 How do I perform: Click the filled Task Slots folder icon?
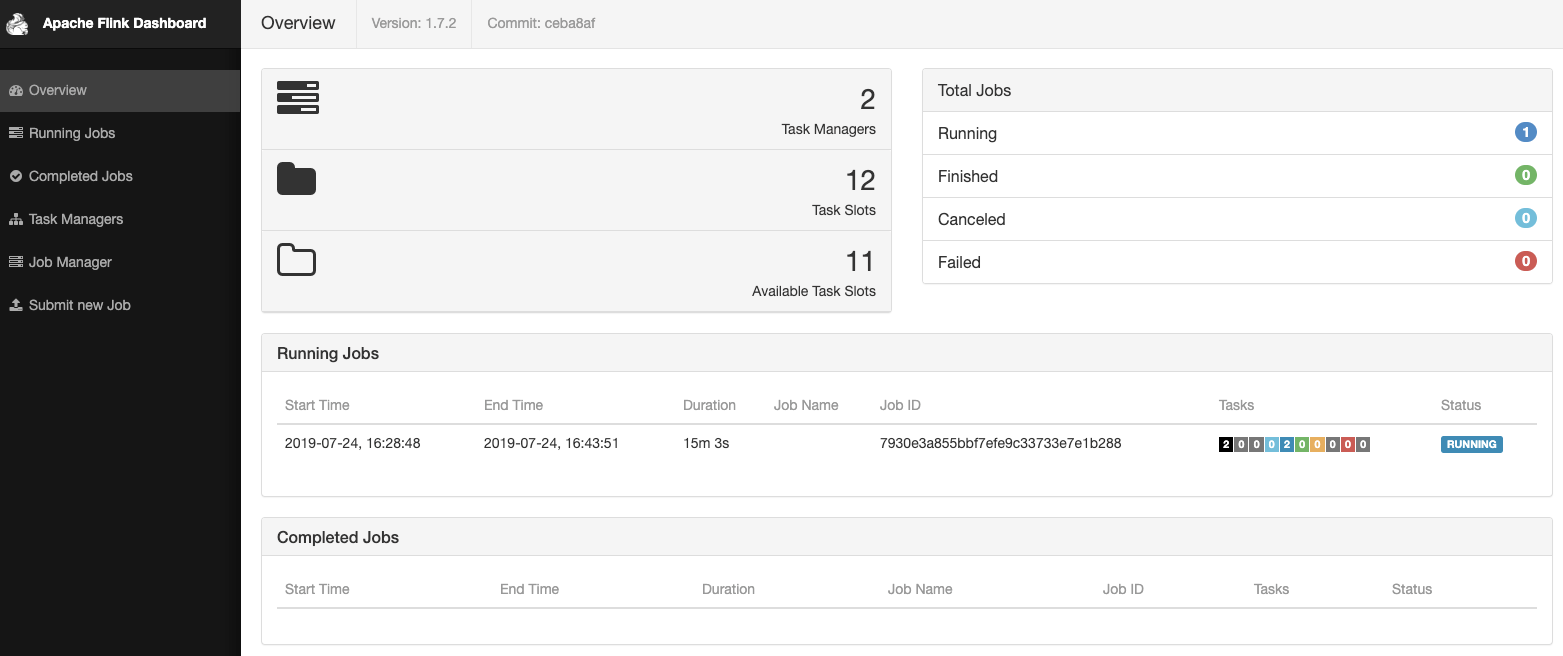(x=296, y=179)
